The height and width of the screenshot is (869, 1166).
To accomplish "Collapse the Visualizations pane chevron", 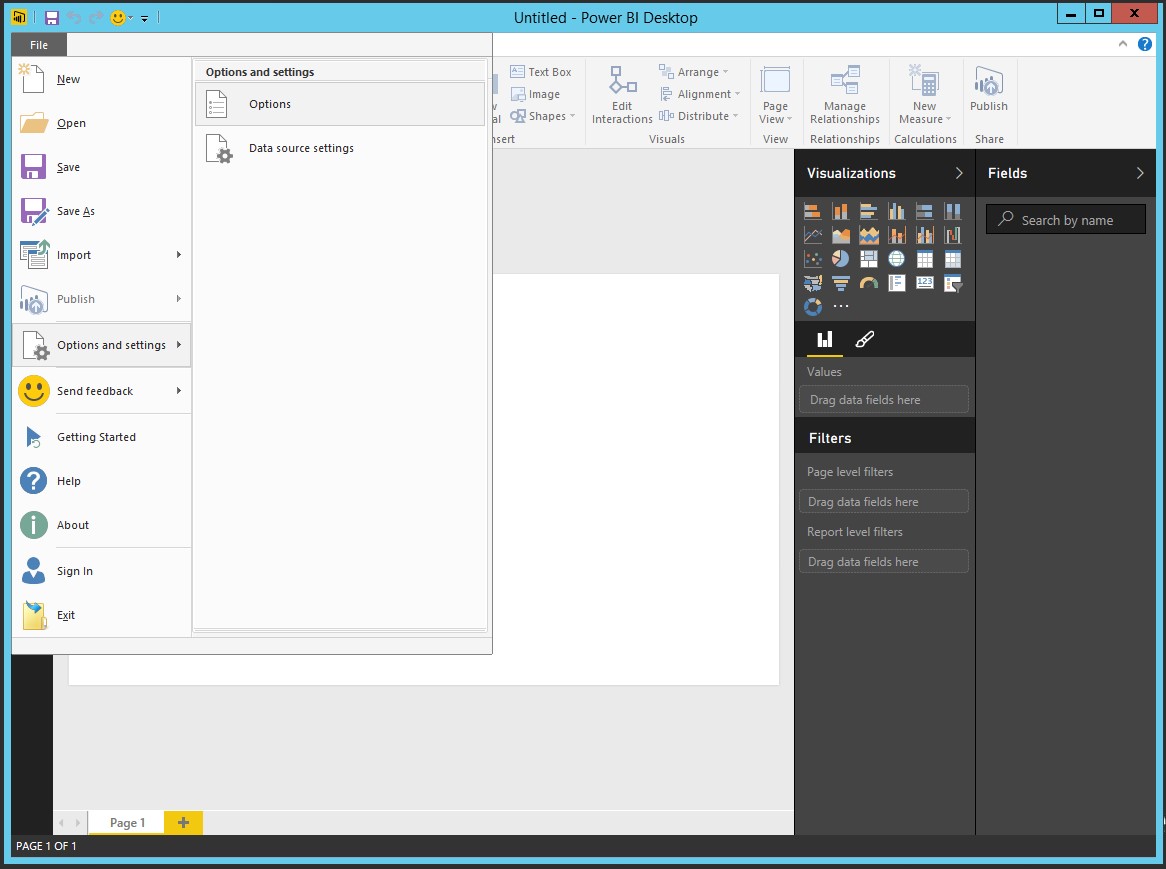I will tap(959, 173).
